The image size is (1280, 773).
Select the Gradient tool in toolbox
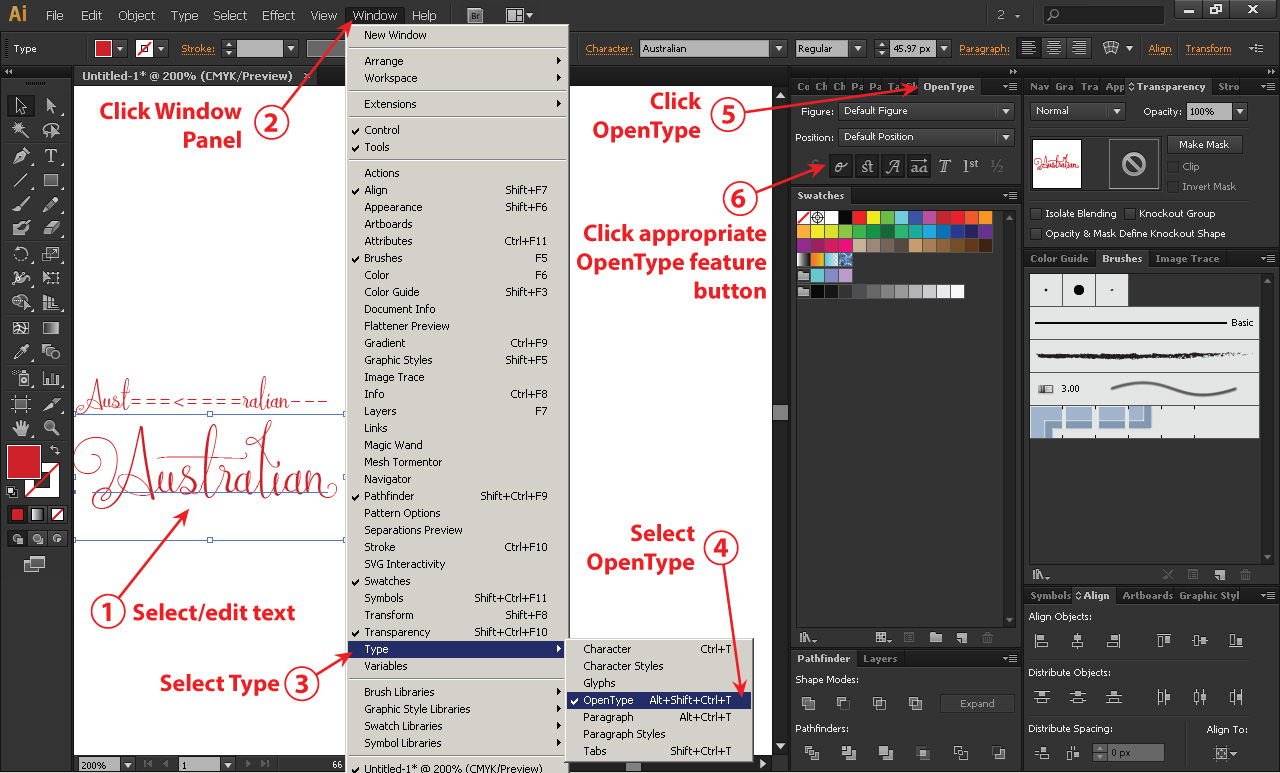tap(51, 328)
